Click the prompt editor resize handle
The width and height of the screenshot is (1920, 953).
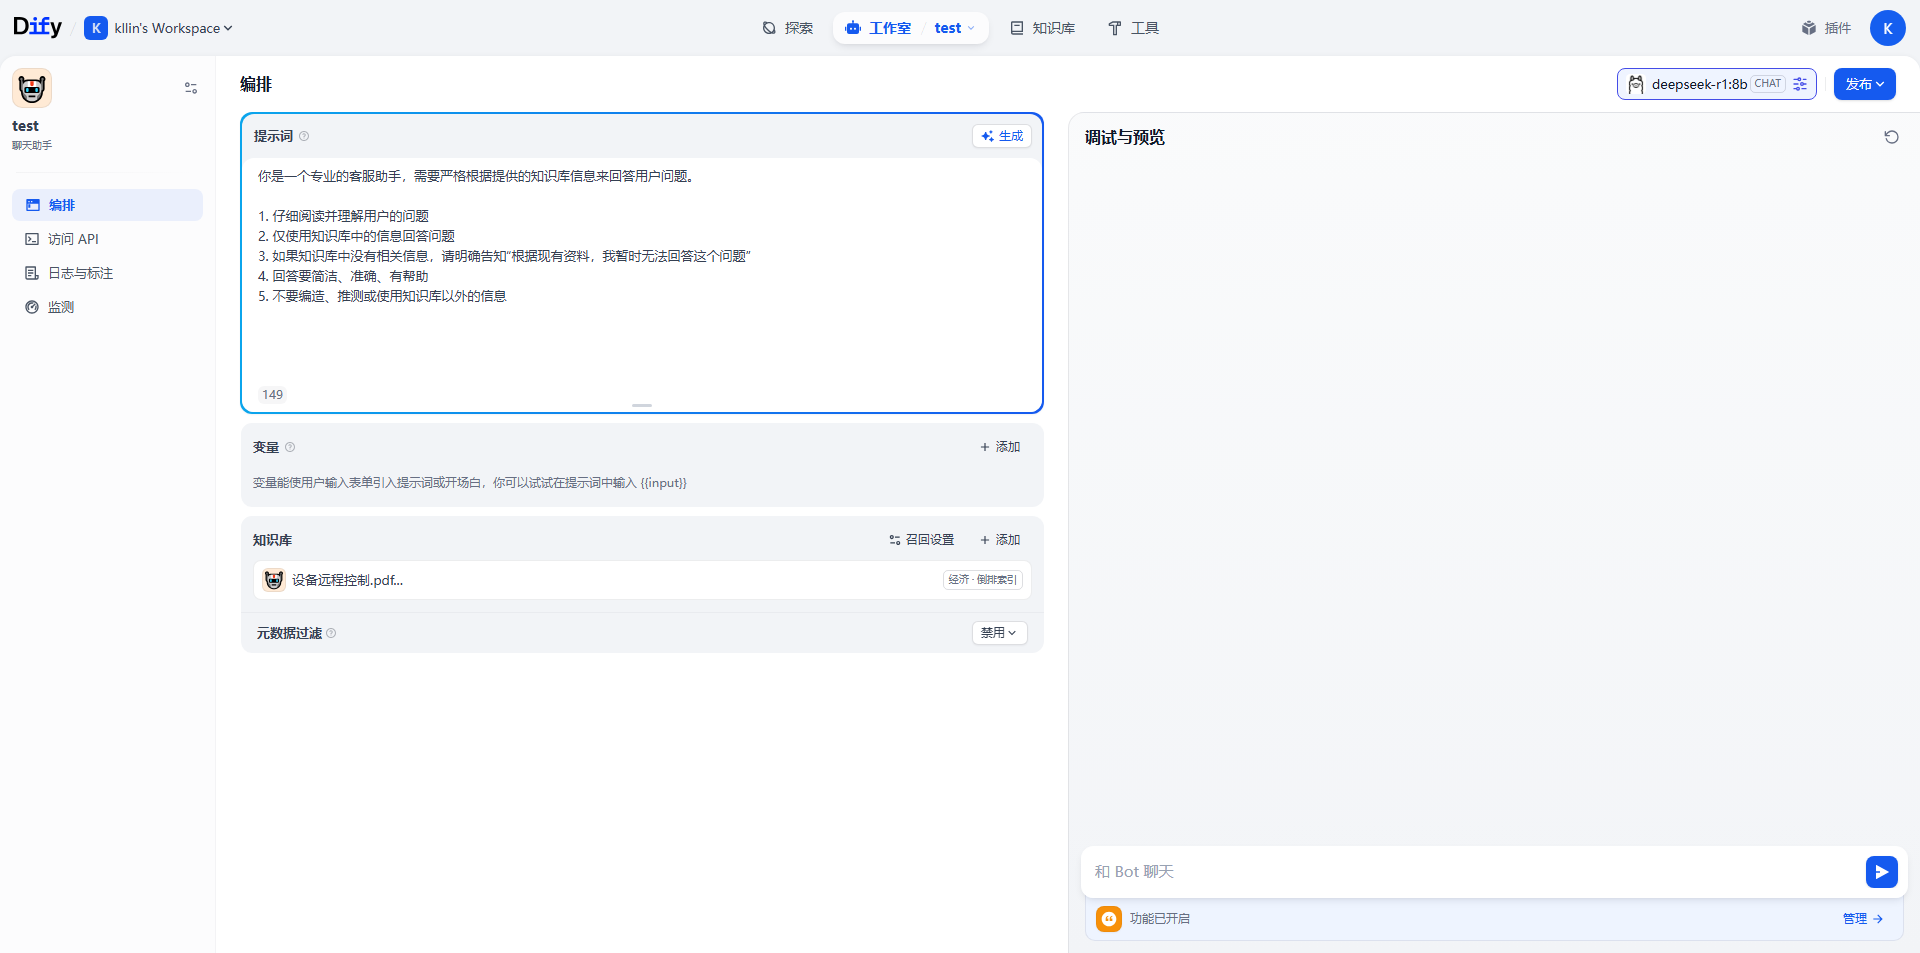tap(642, 405)
